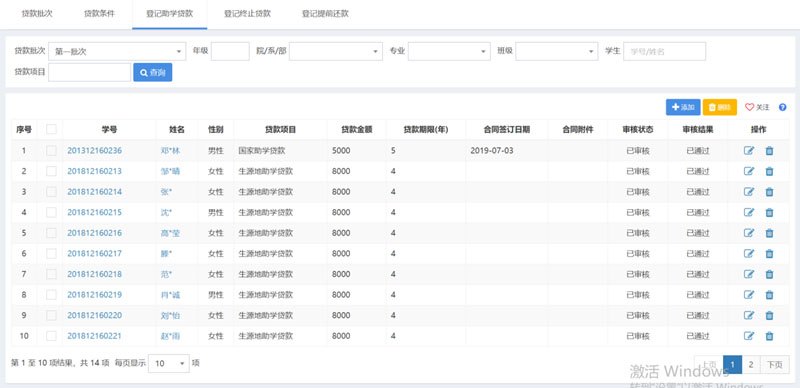Click the blue 查询 search button
The image size is (800, 388).
click(153, 72)
